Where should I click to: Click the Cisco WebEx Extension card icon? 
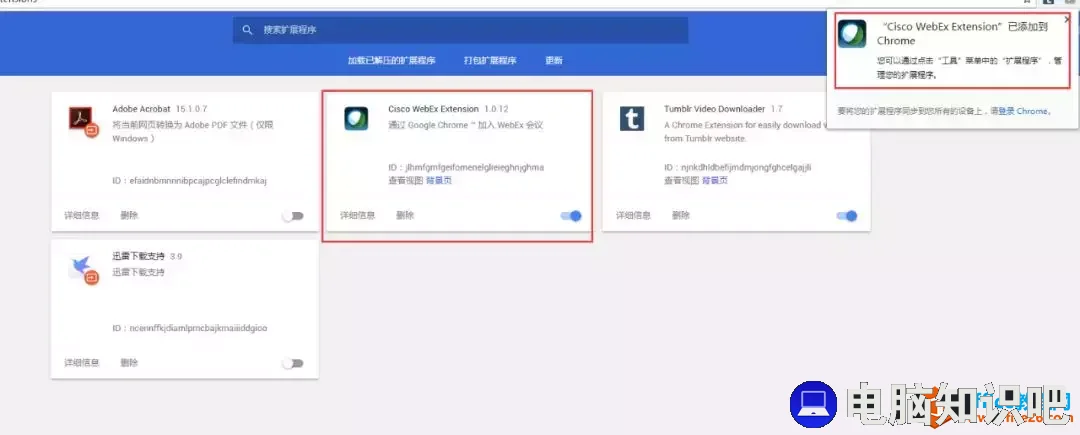(356, 119)
